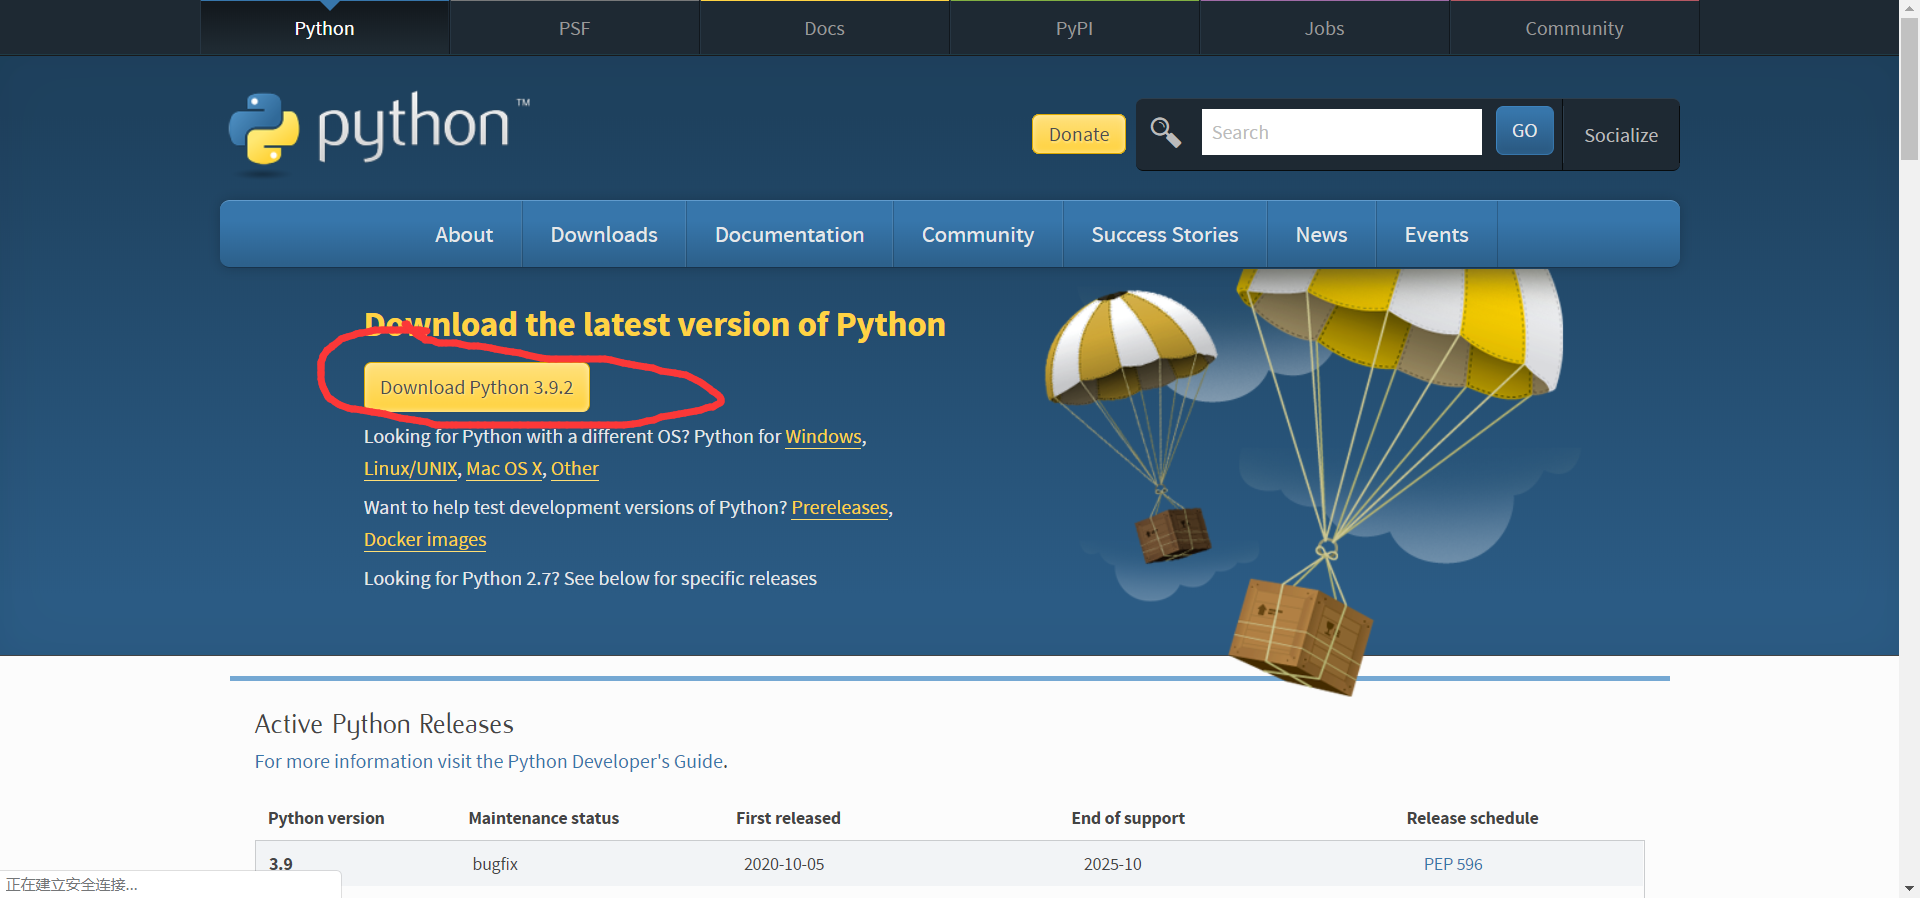
Task: Open the News menu
Action: 1321,234
